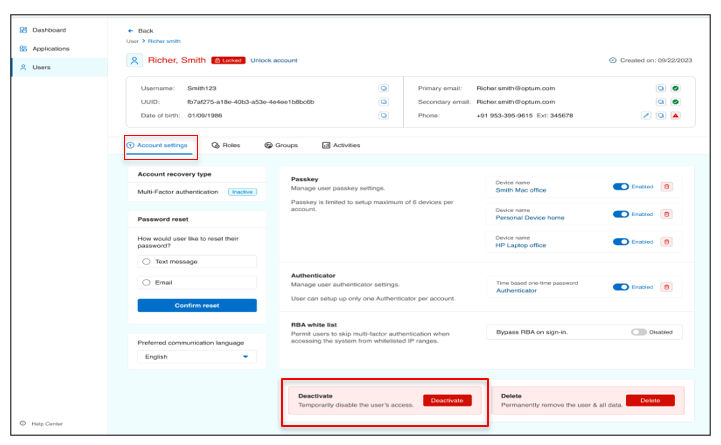The height and width of the screenshot is (445, 721).
Task: Open the Preferred communication language dropdown
Action: [197, 357]
